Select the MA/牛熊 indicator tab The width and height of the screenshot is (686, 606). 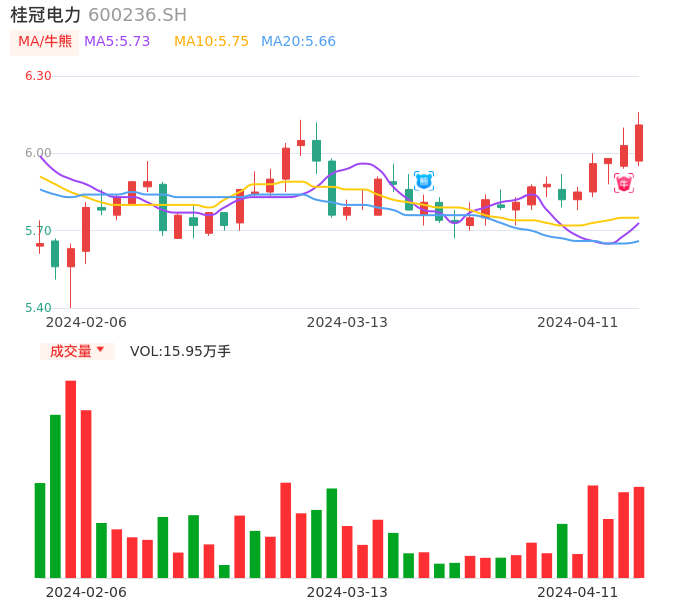tap(45, 42)
